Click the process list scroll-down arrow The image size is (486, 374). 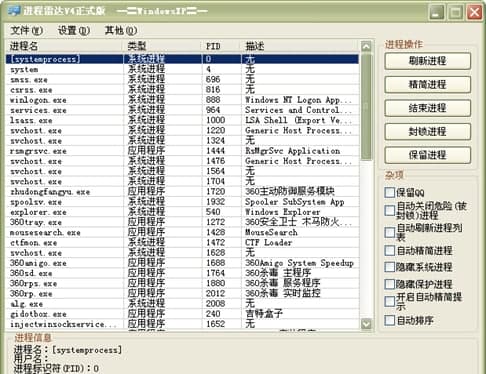(366, 324)
